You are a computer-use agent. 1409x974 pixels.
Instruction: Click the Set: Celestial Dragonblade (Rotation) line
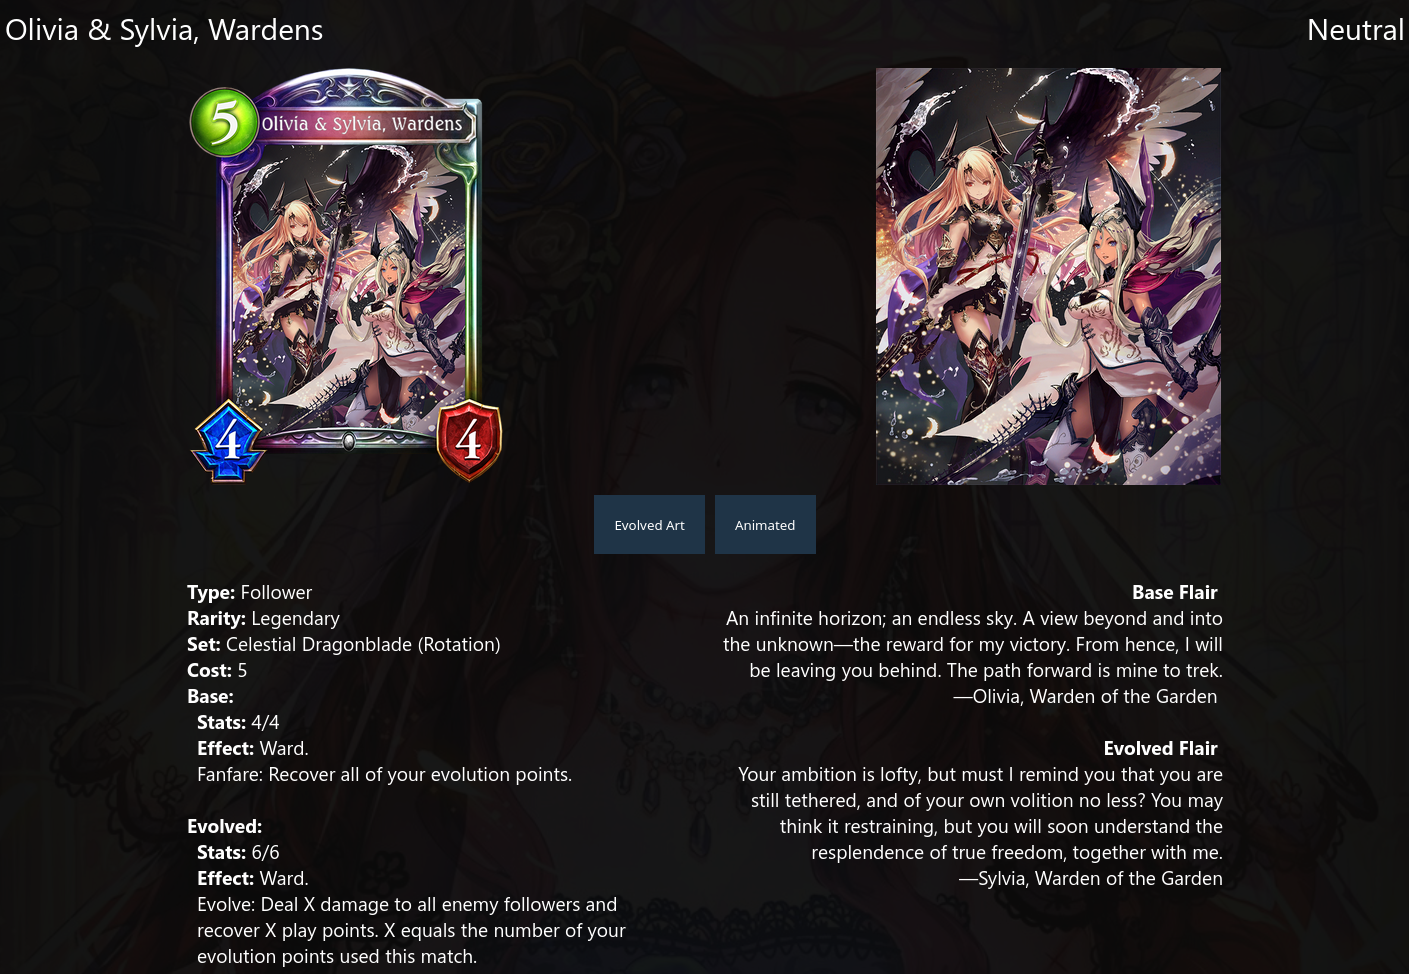click(344, 645)
